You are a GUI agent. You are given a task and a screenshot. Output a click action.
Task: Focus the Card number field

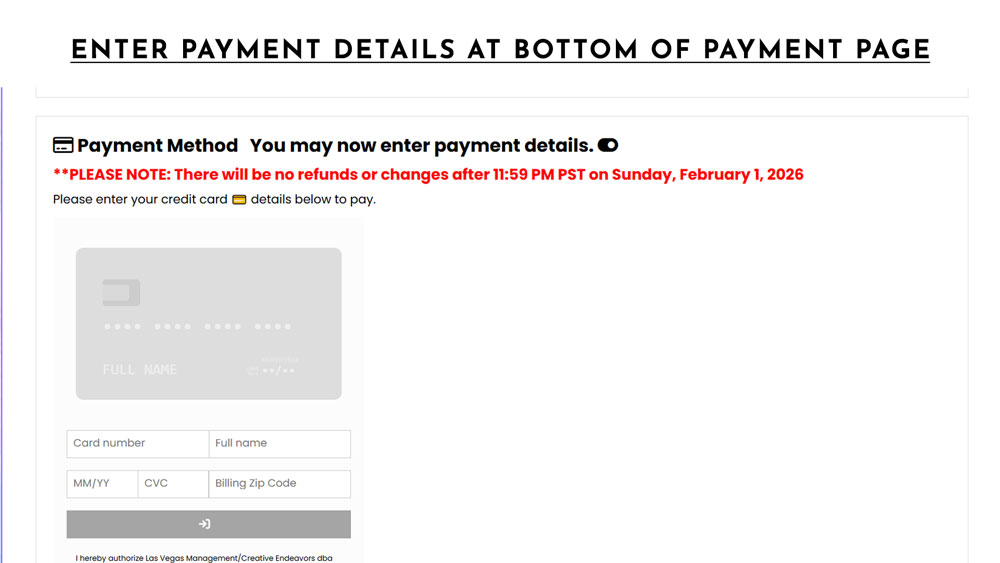(138, 444)
